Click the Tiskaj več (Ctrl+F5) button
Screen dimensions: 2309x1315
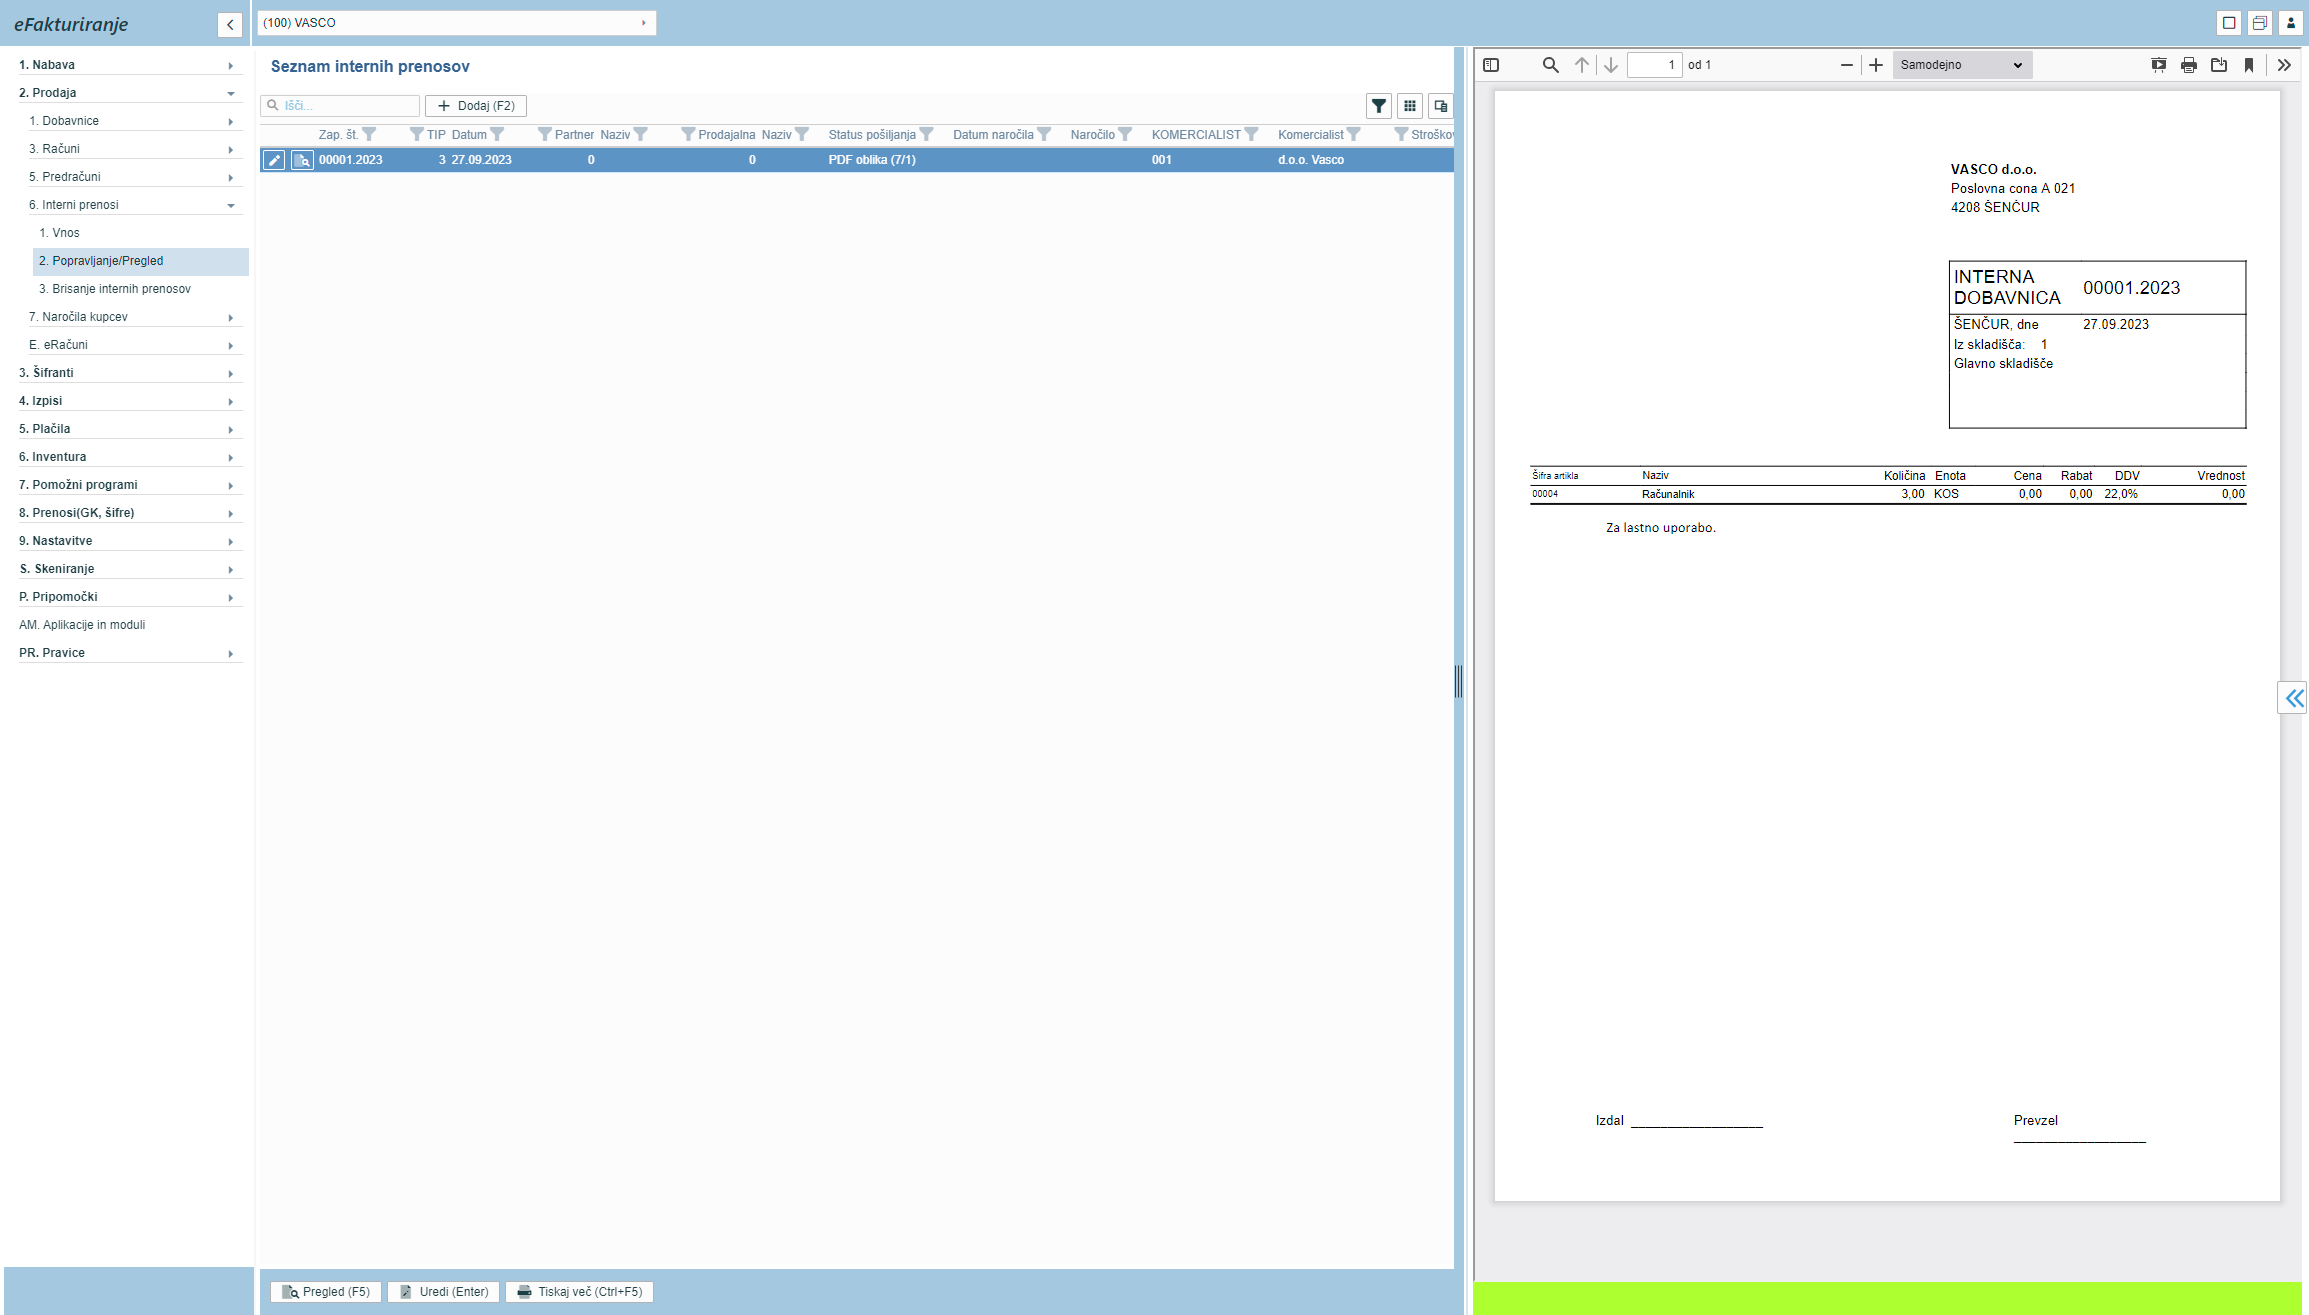580,1292
